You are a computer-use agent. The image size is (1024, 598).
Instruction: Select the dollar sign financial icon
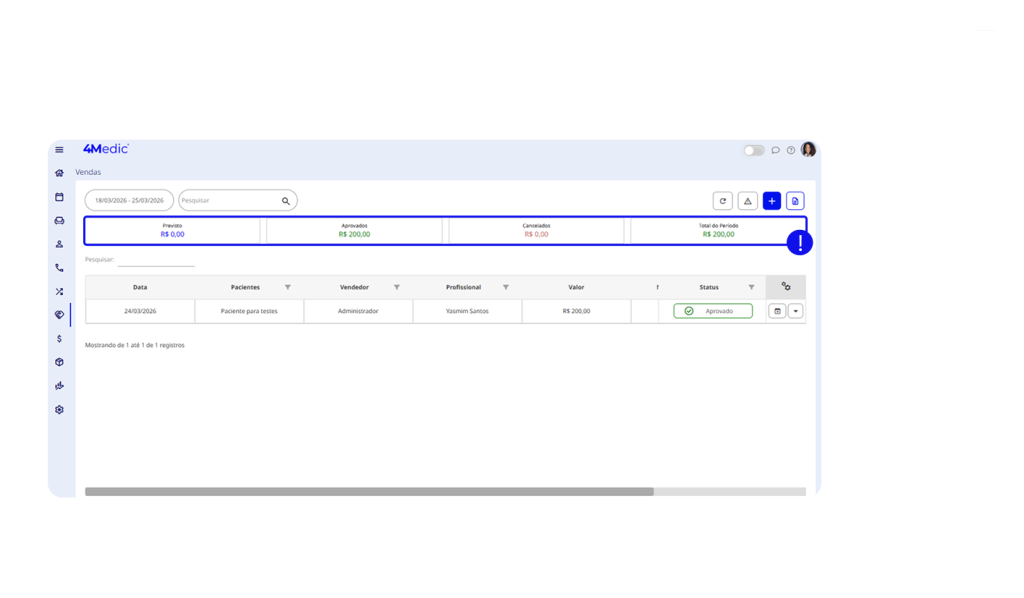[x=59, y=339]
